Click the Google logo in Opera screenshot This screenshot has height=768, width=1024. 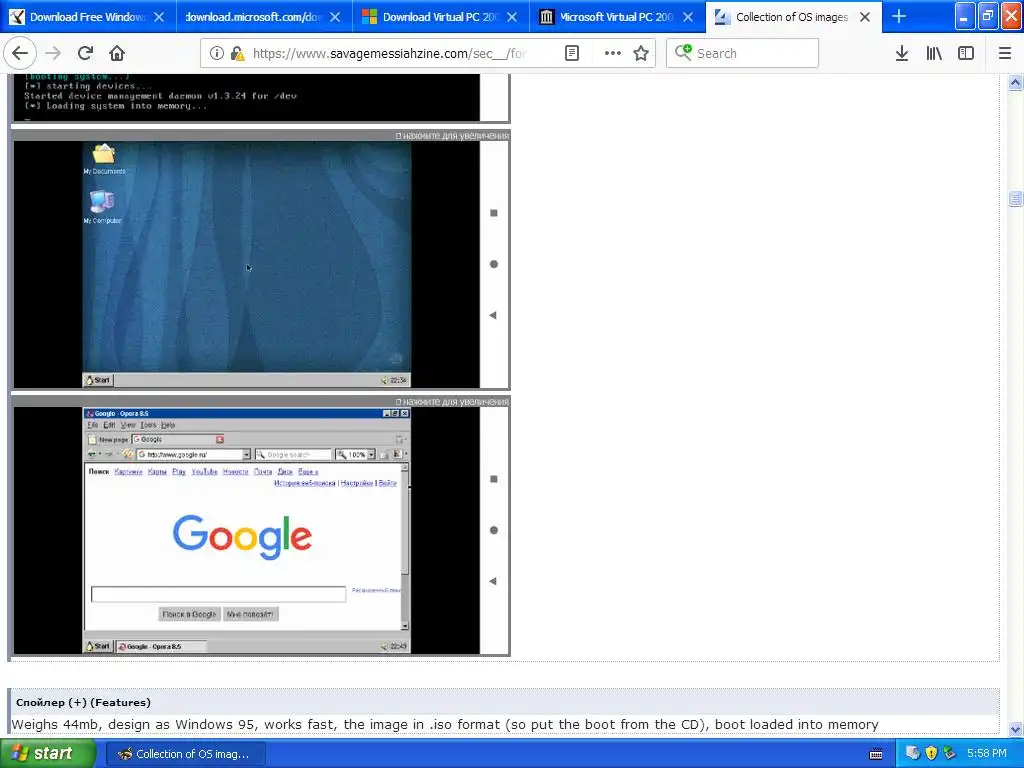coord(242,537)
